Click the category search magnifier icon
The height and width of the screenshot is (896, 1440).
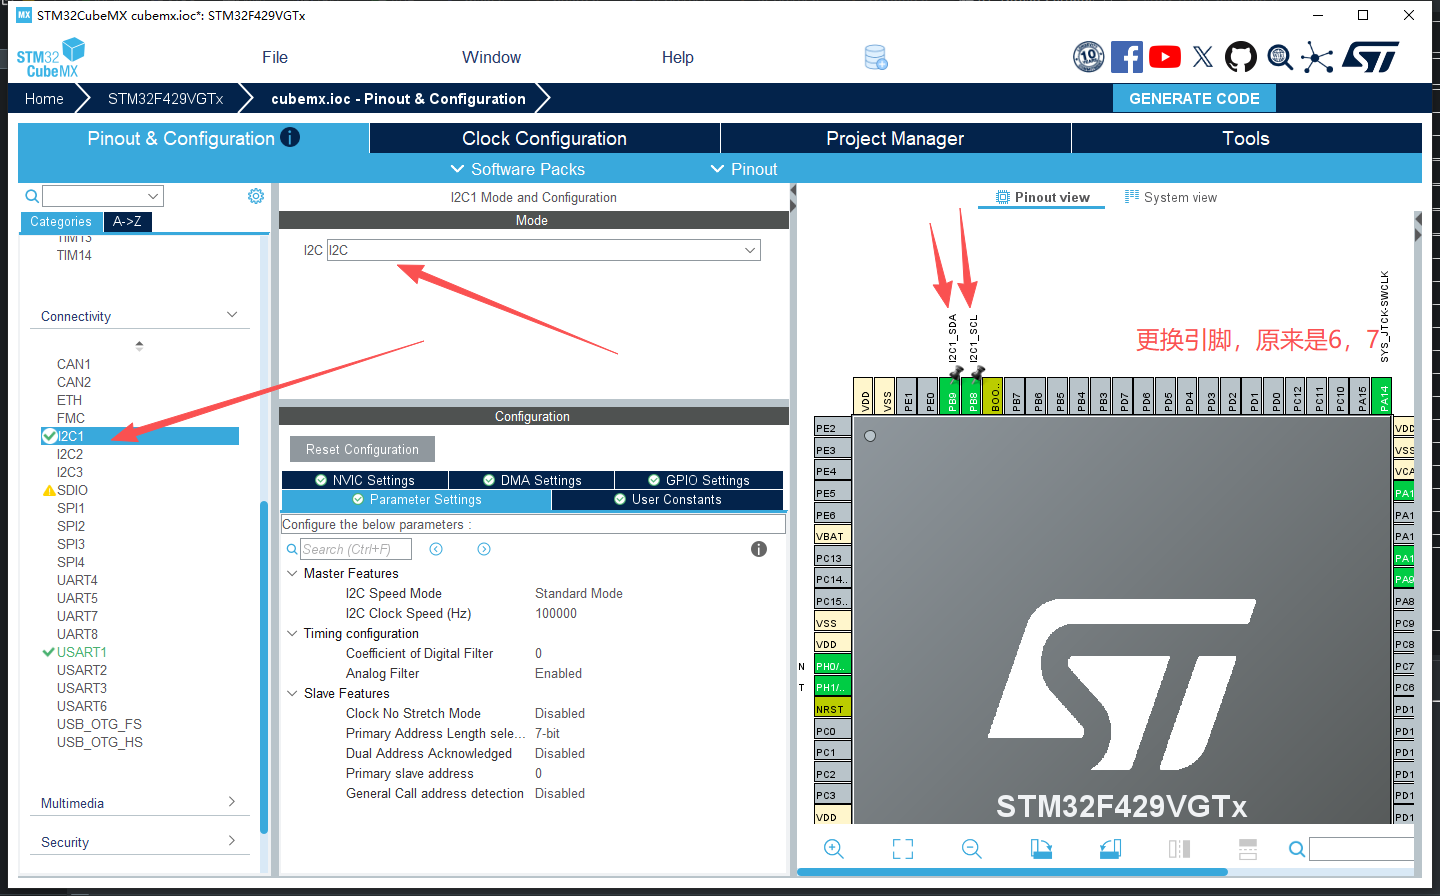tap(32, 196)
